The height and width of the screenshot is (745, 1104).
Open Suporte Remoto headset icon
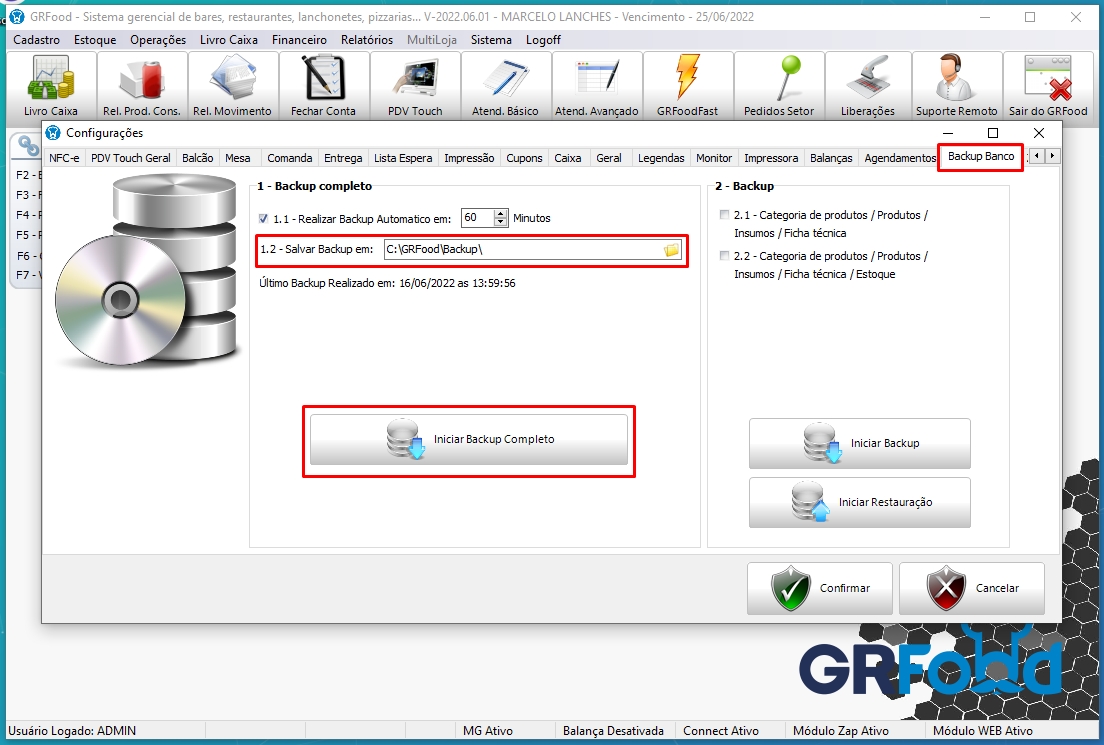click(956, 85)
